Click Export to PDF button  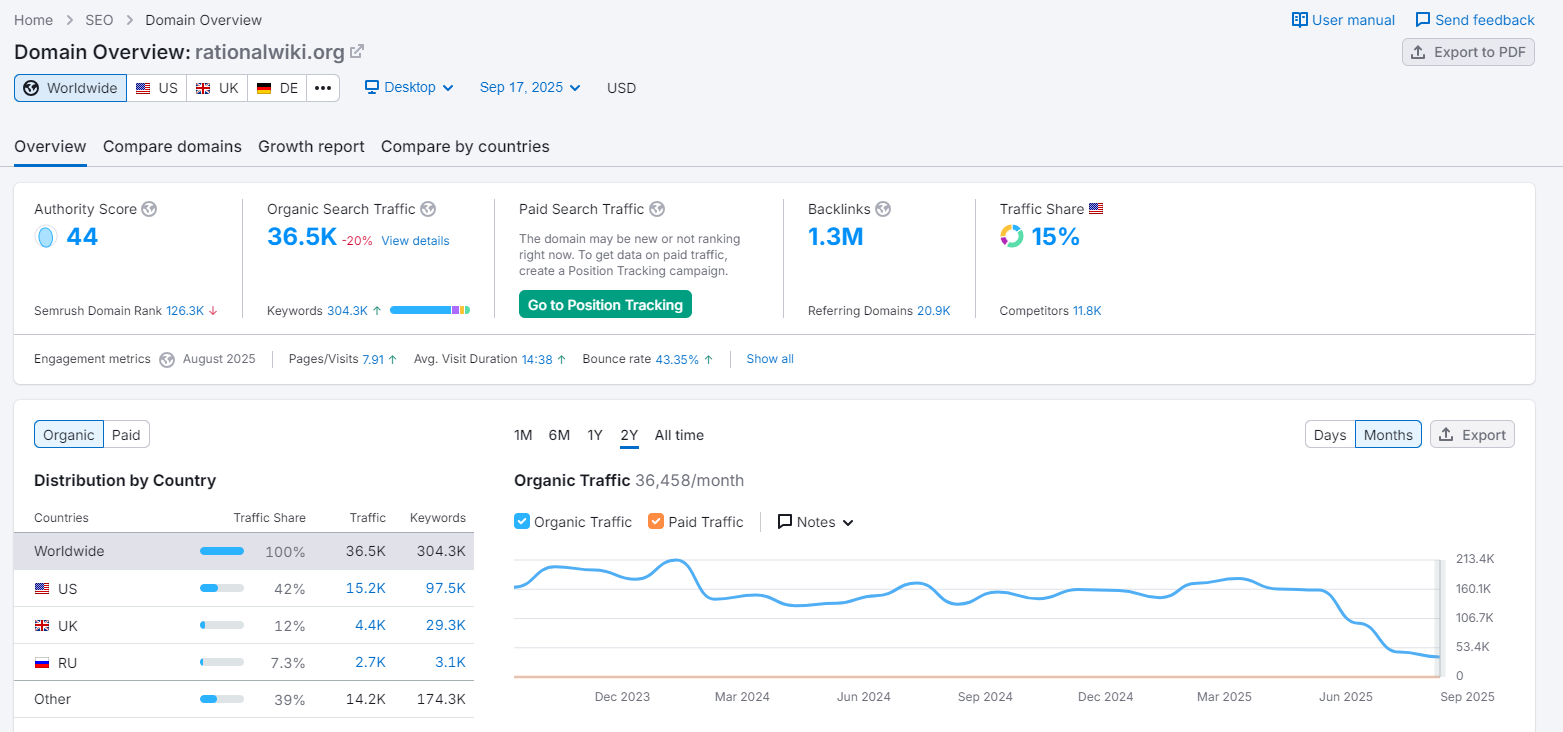point(1468,52)
